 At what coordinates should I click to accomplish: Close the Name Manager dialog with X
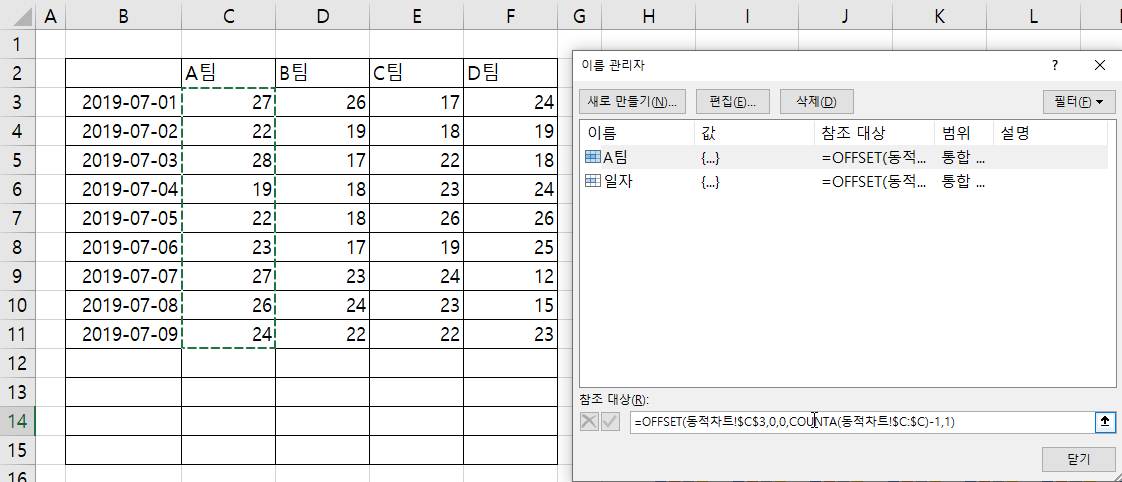tap(1100, 66)
